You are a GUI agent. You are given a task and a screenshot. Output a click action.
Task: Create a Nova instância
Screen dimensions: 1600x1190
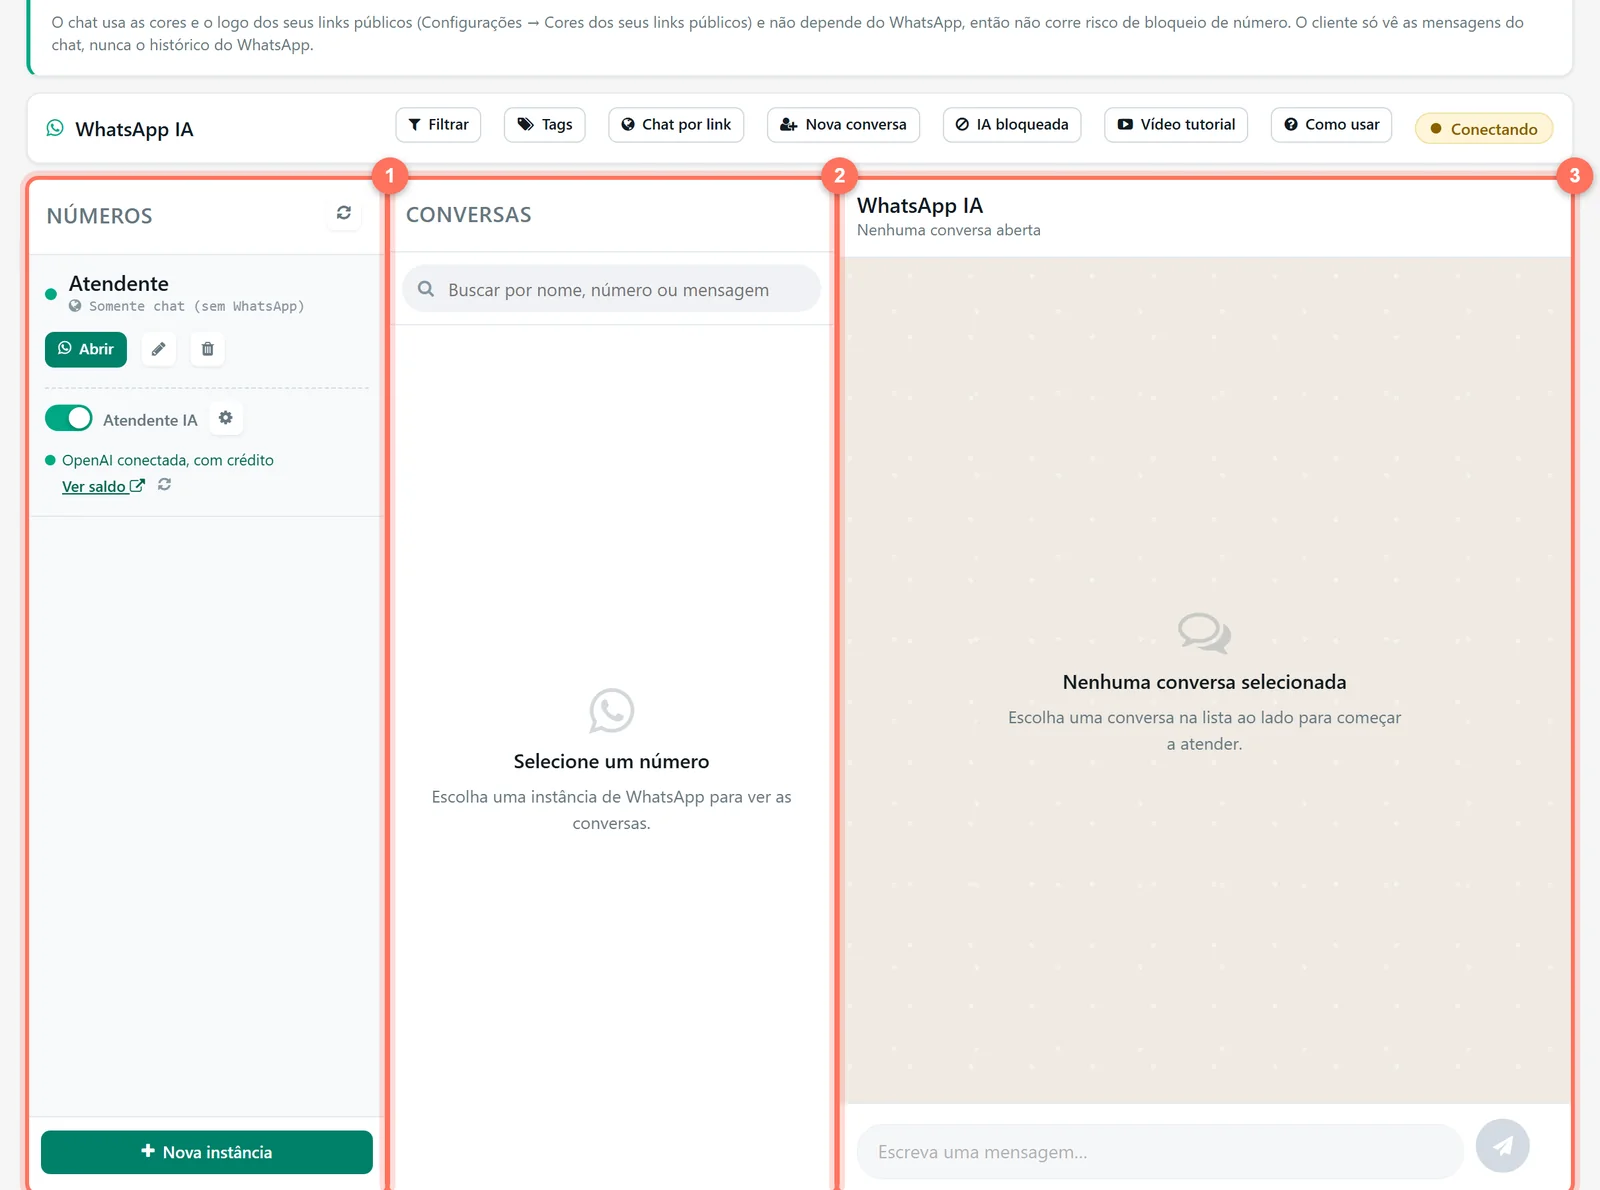click(x=207, y=1152)
